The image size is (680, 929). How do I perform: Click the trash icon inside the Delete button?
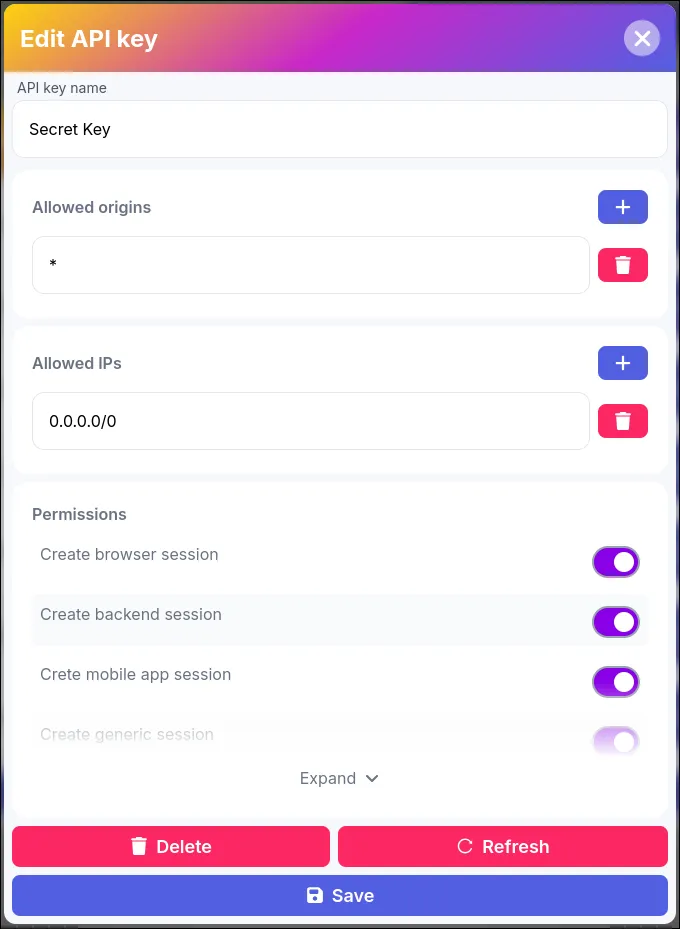tap(139, 846)
